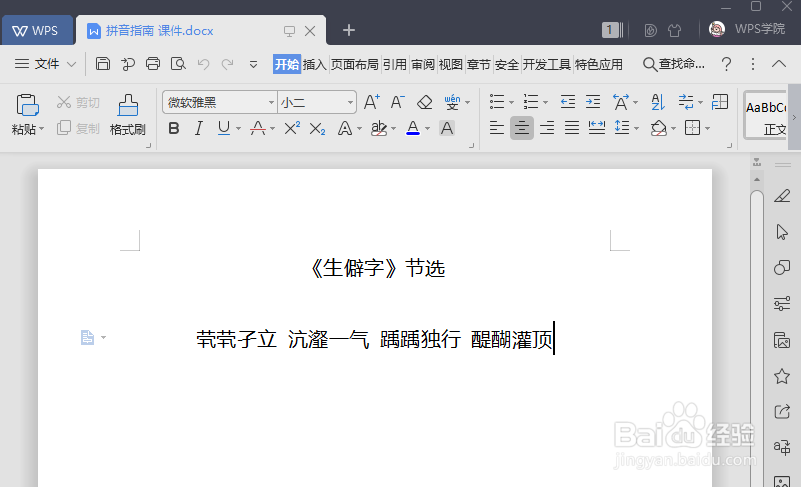Viewport: 801px width, 487px height.
Task: Toggle Subscript X₂
Action: click(x=317, y=129)
